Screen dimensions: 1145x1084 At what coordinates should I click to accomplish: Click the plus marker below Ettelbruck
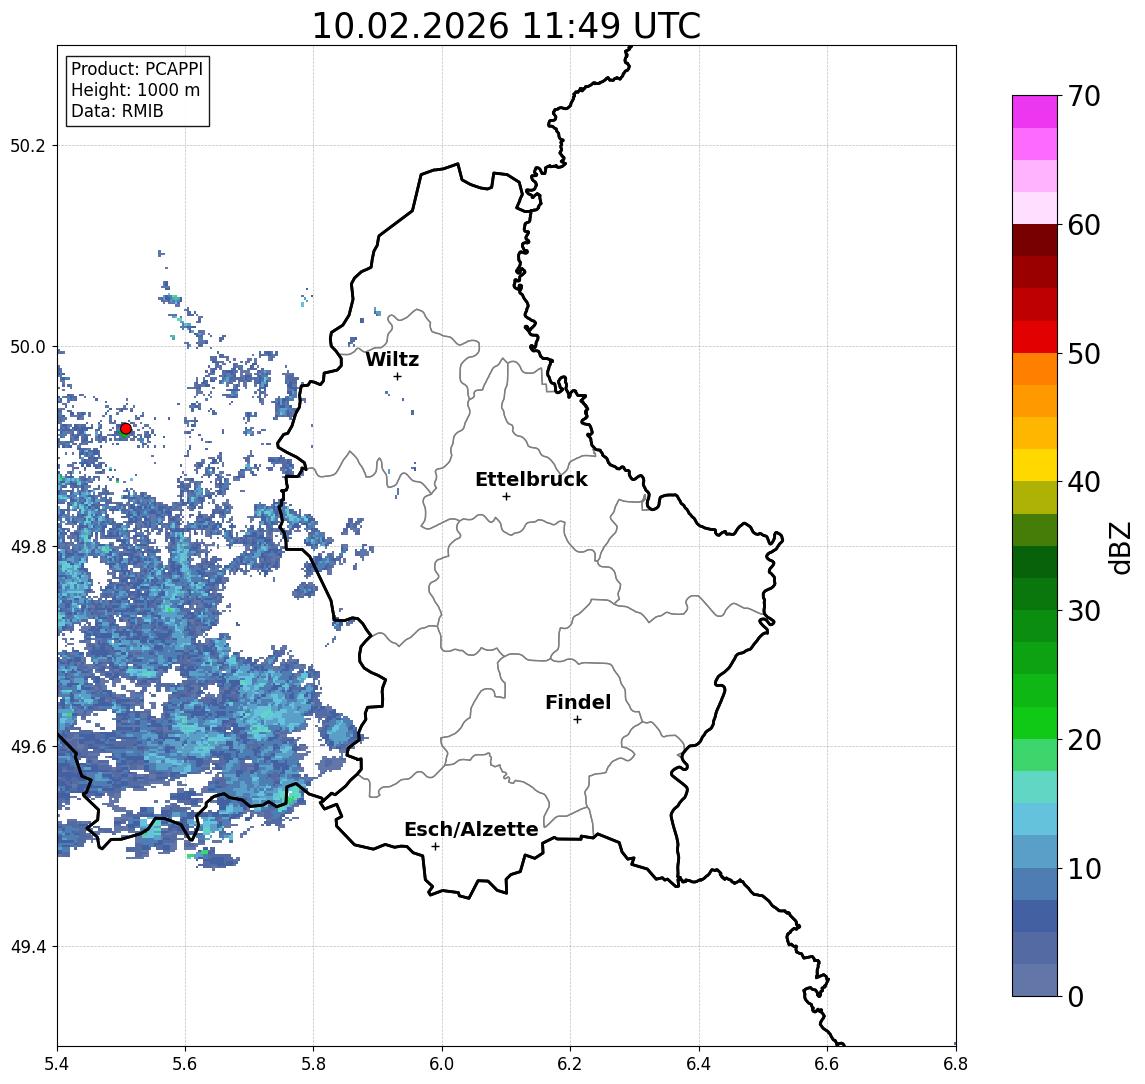pos(506,497)
